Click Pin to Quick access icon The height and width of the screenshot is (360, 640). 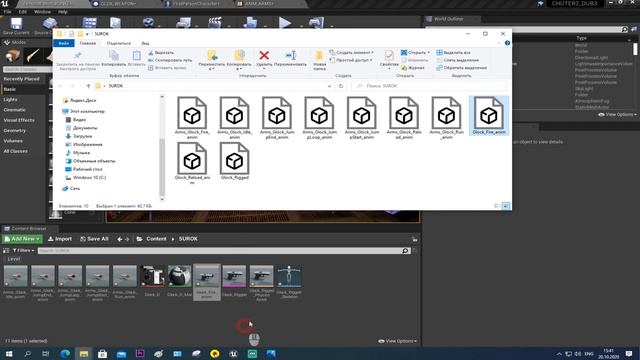78,55
